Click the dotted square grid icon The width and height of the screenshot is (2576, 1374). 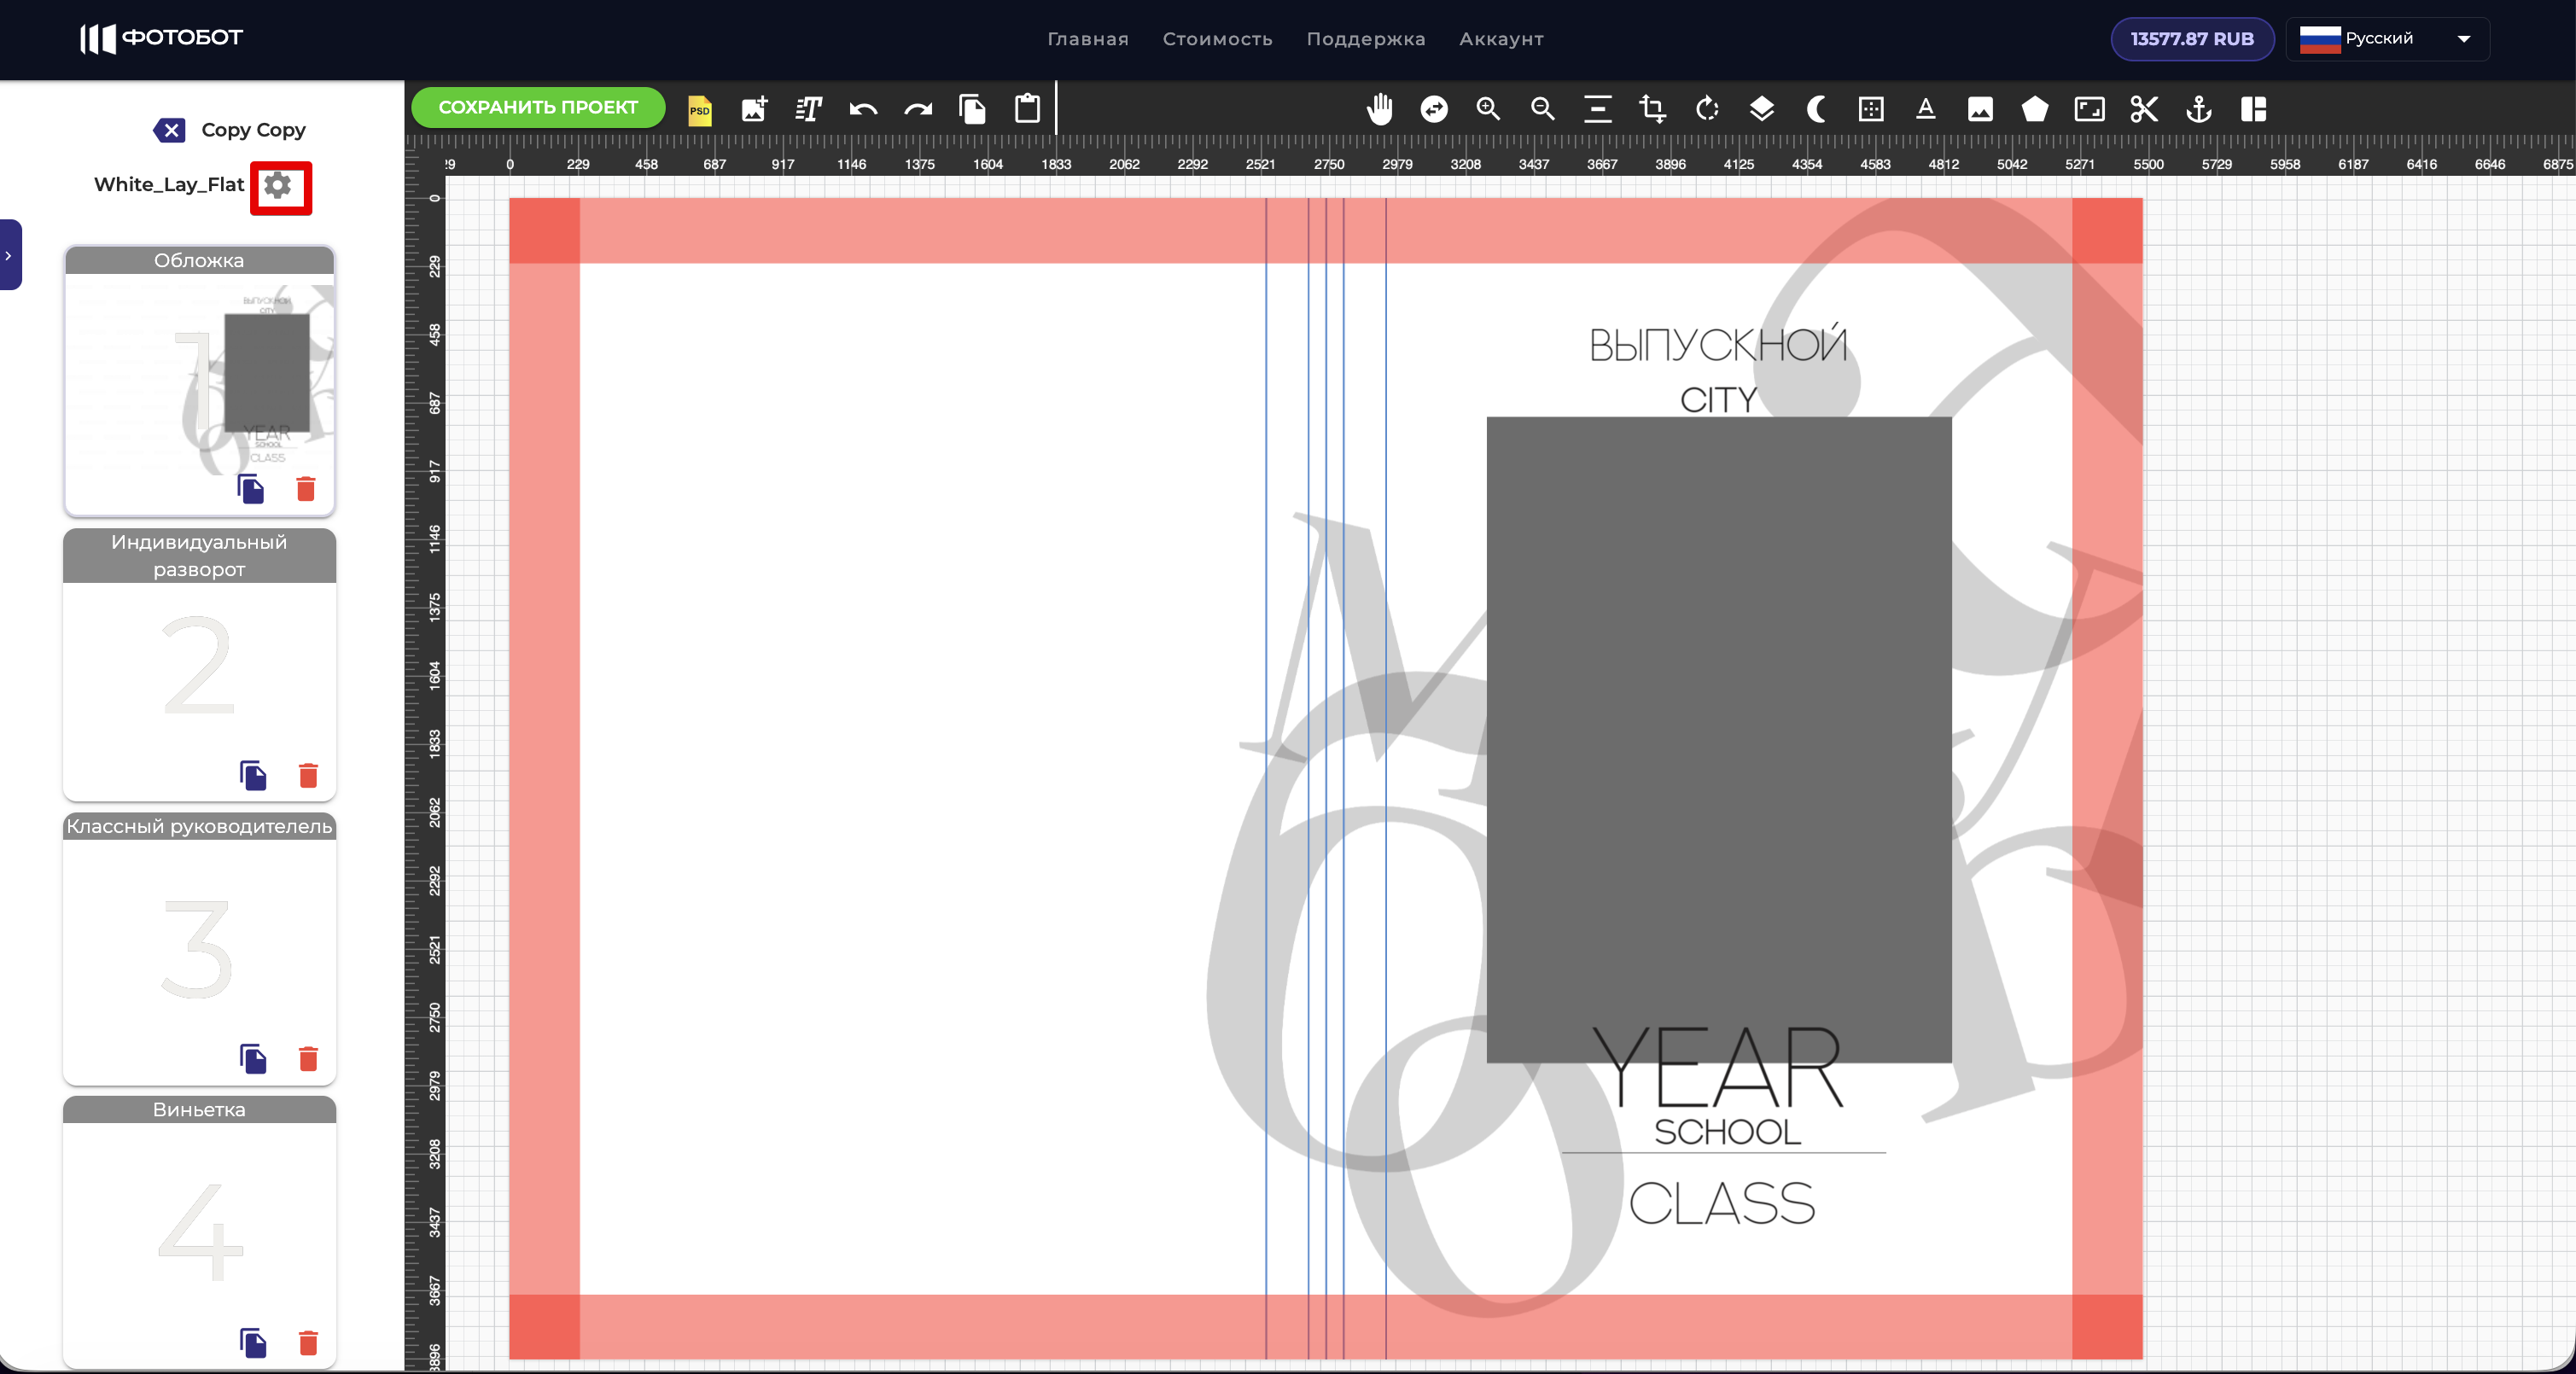pos(1871,109)
